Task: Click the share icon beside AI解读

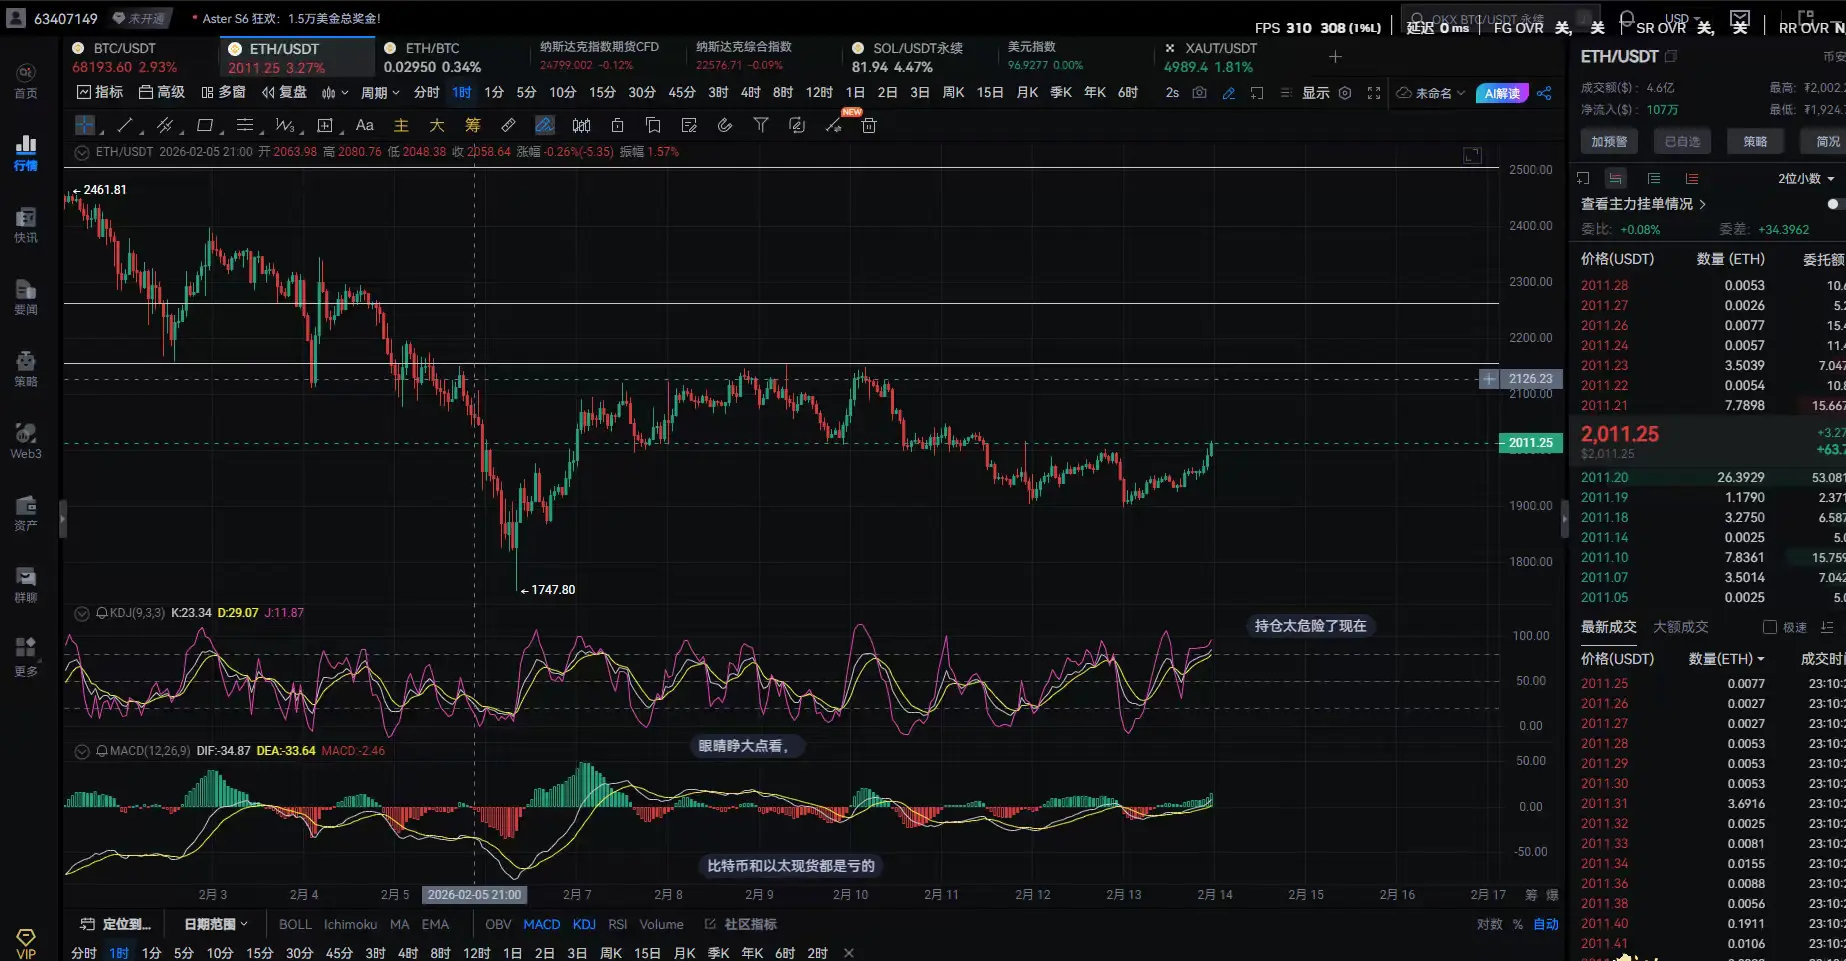Action: [x=1544, y=93]
